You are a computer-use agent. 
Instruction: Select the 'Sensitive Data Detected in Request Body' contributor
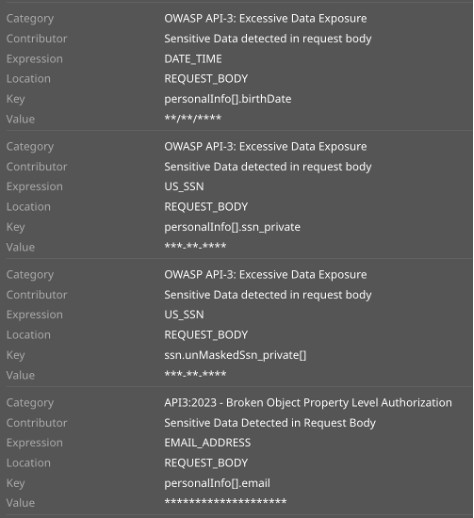point(270,423)
